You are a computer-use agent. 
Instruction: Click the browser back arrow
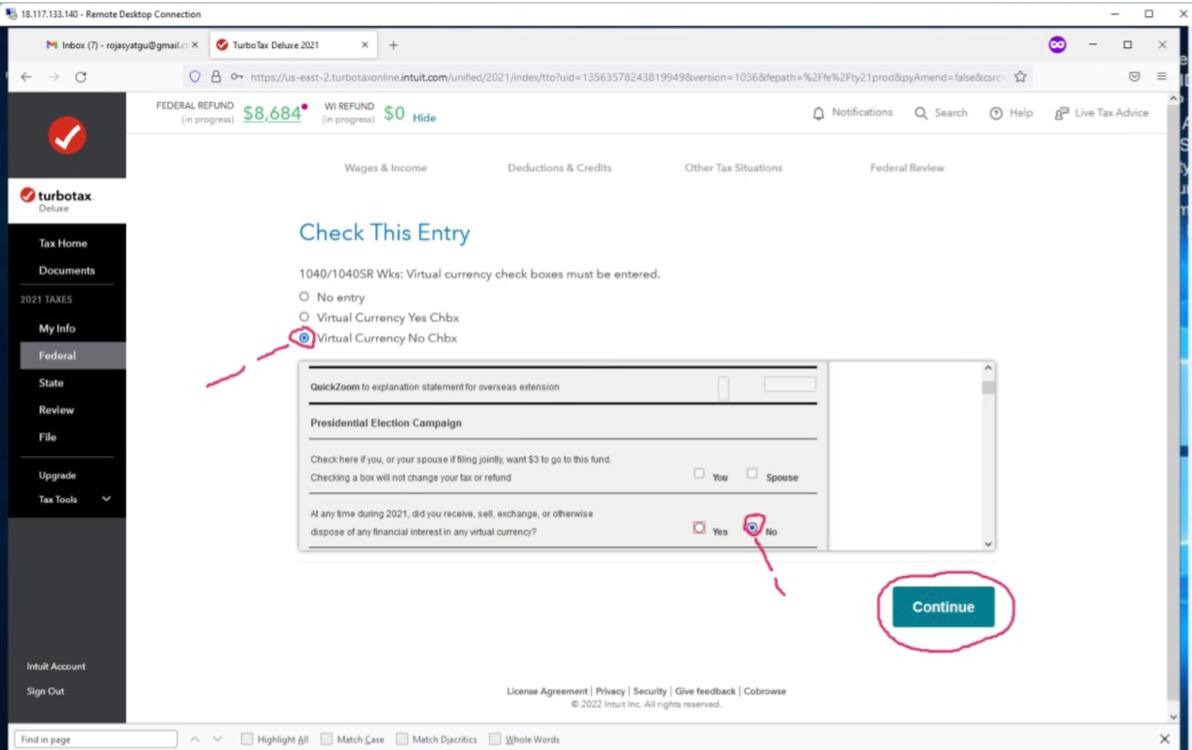click(26, 77)
